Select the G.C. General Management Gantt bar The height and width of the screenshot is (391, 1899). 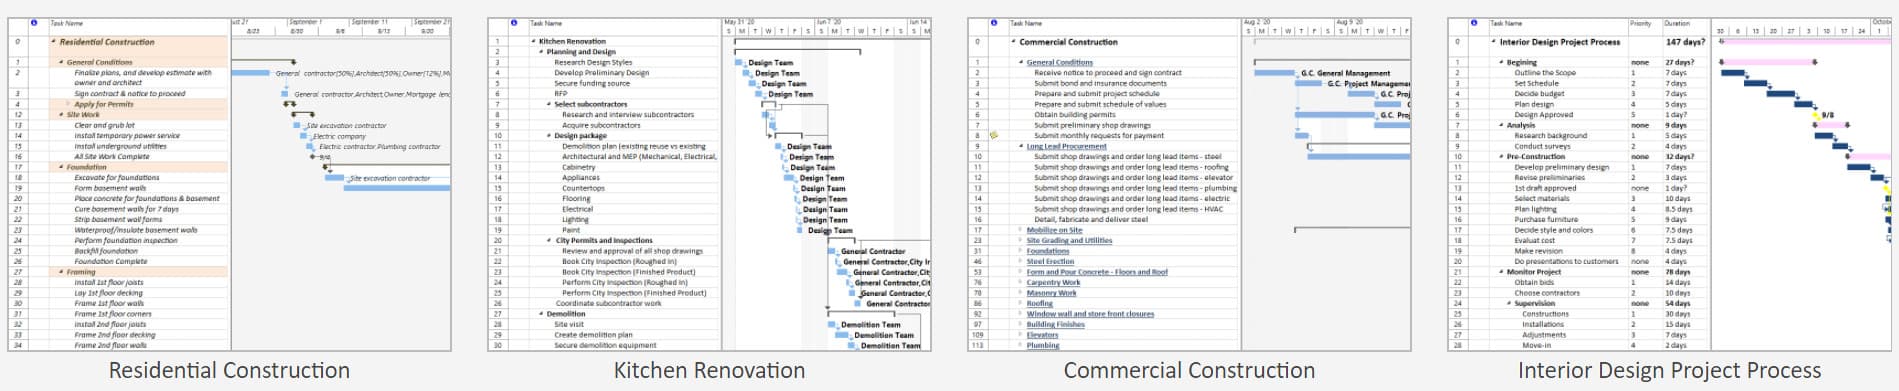pyautogui.click(x=1274, y=73)
